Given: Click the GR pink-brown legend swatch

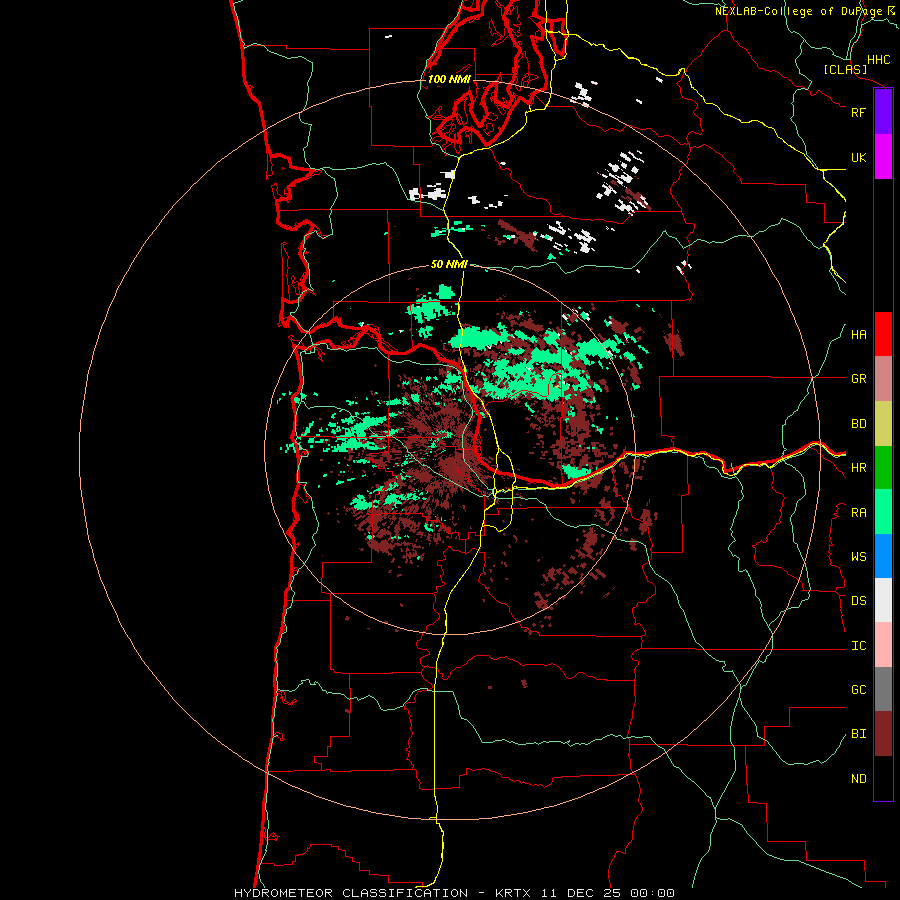Looking at the screenshot, I should click(883, 379).
